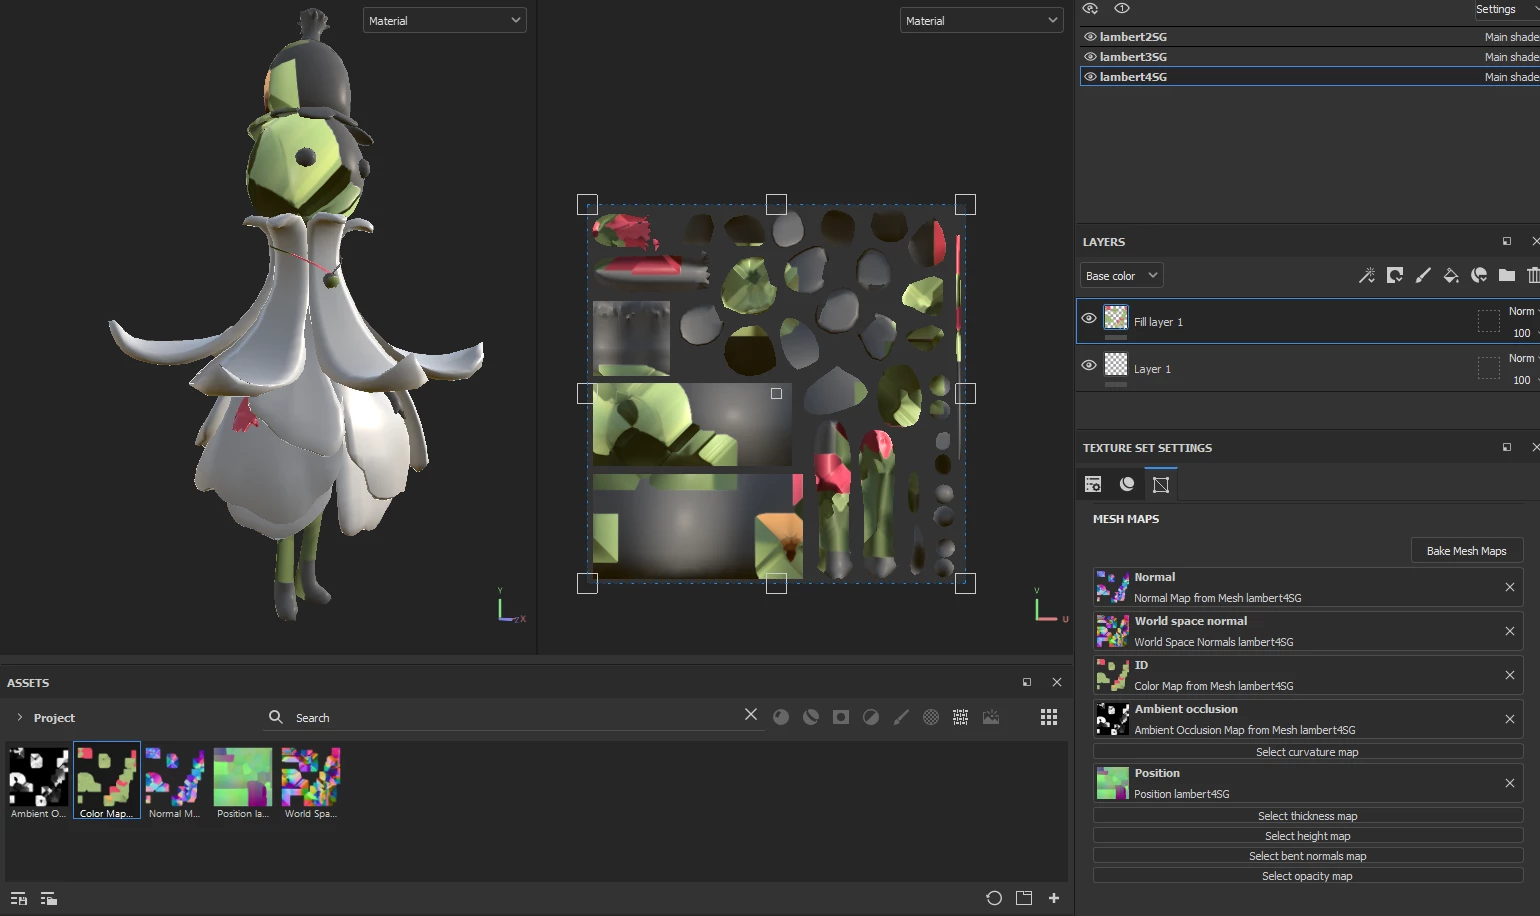
Task: Click the saved searches list icon
Action: click(18, 899)
